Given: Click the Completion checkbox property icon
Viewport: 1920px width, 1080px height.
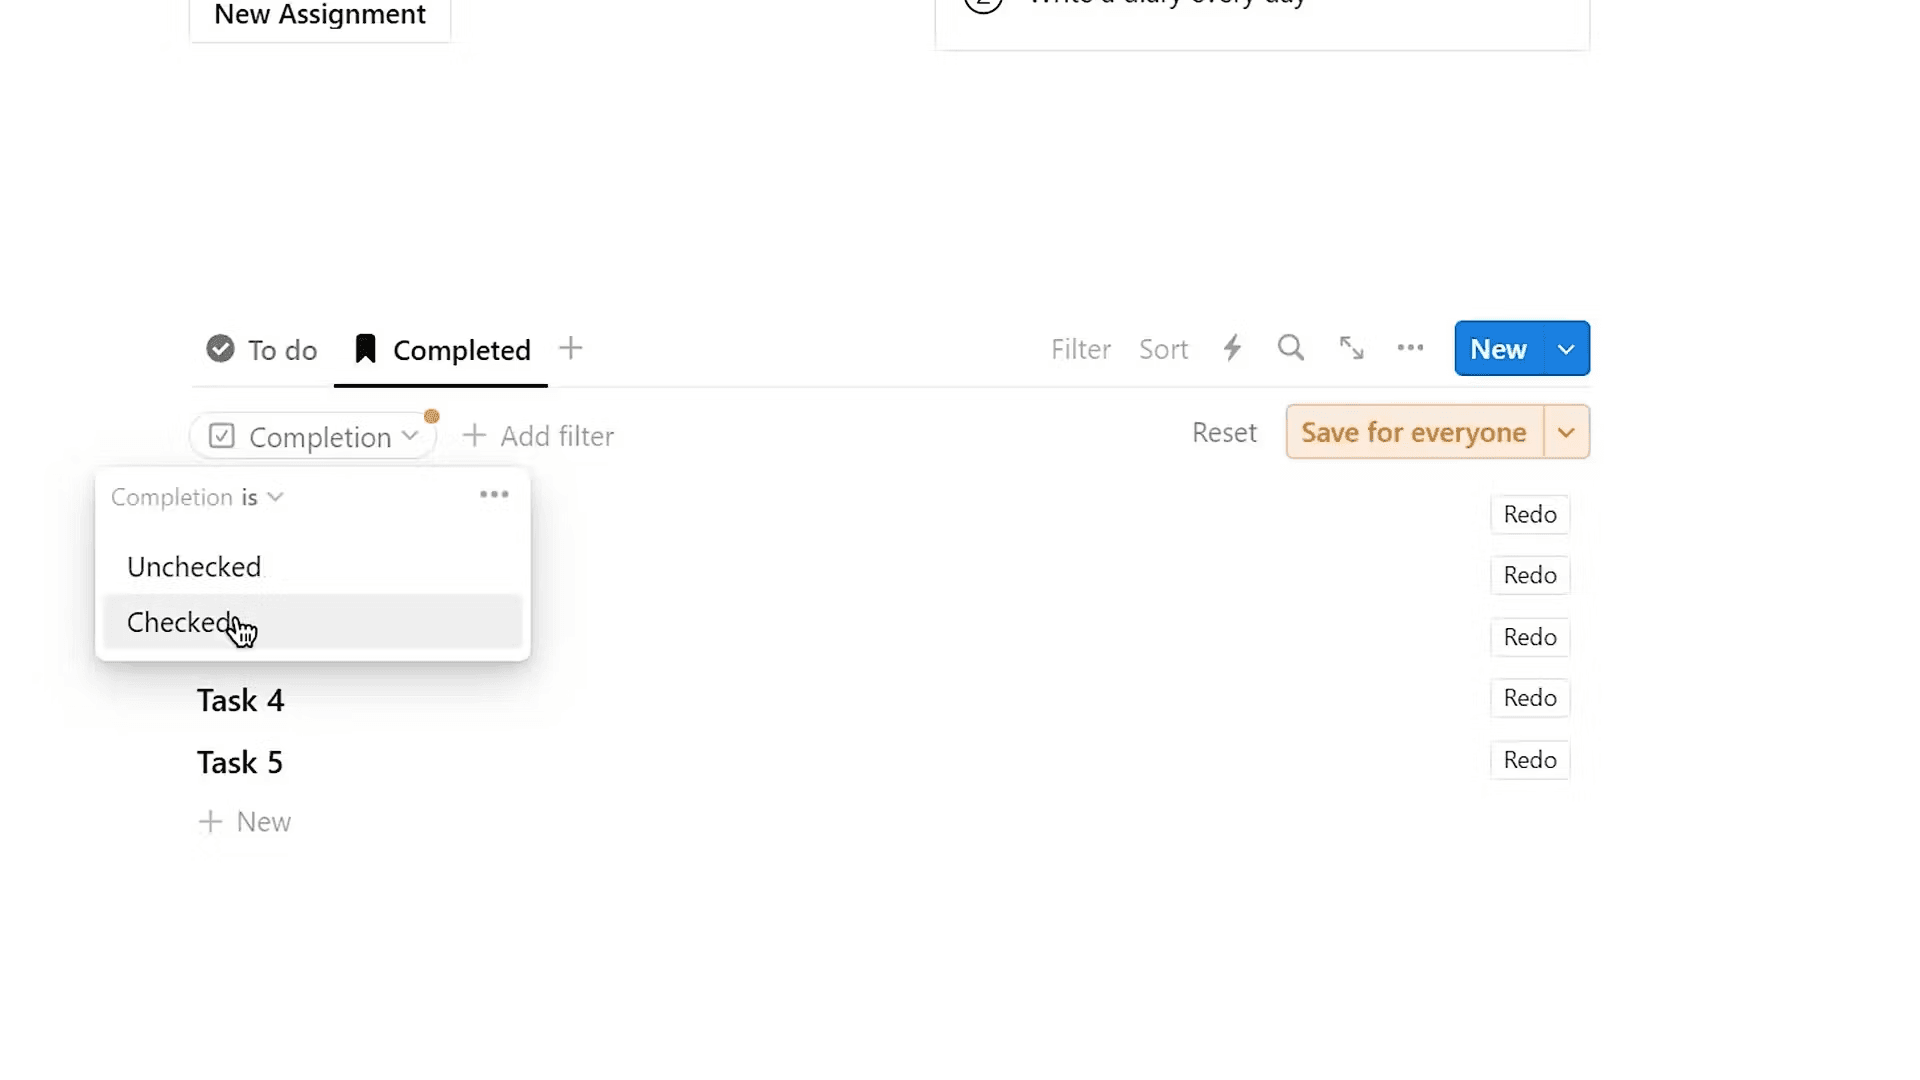Looking at the screenshot, I should (x=222, y=436).
